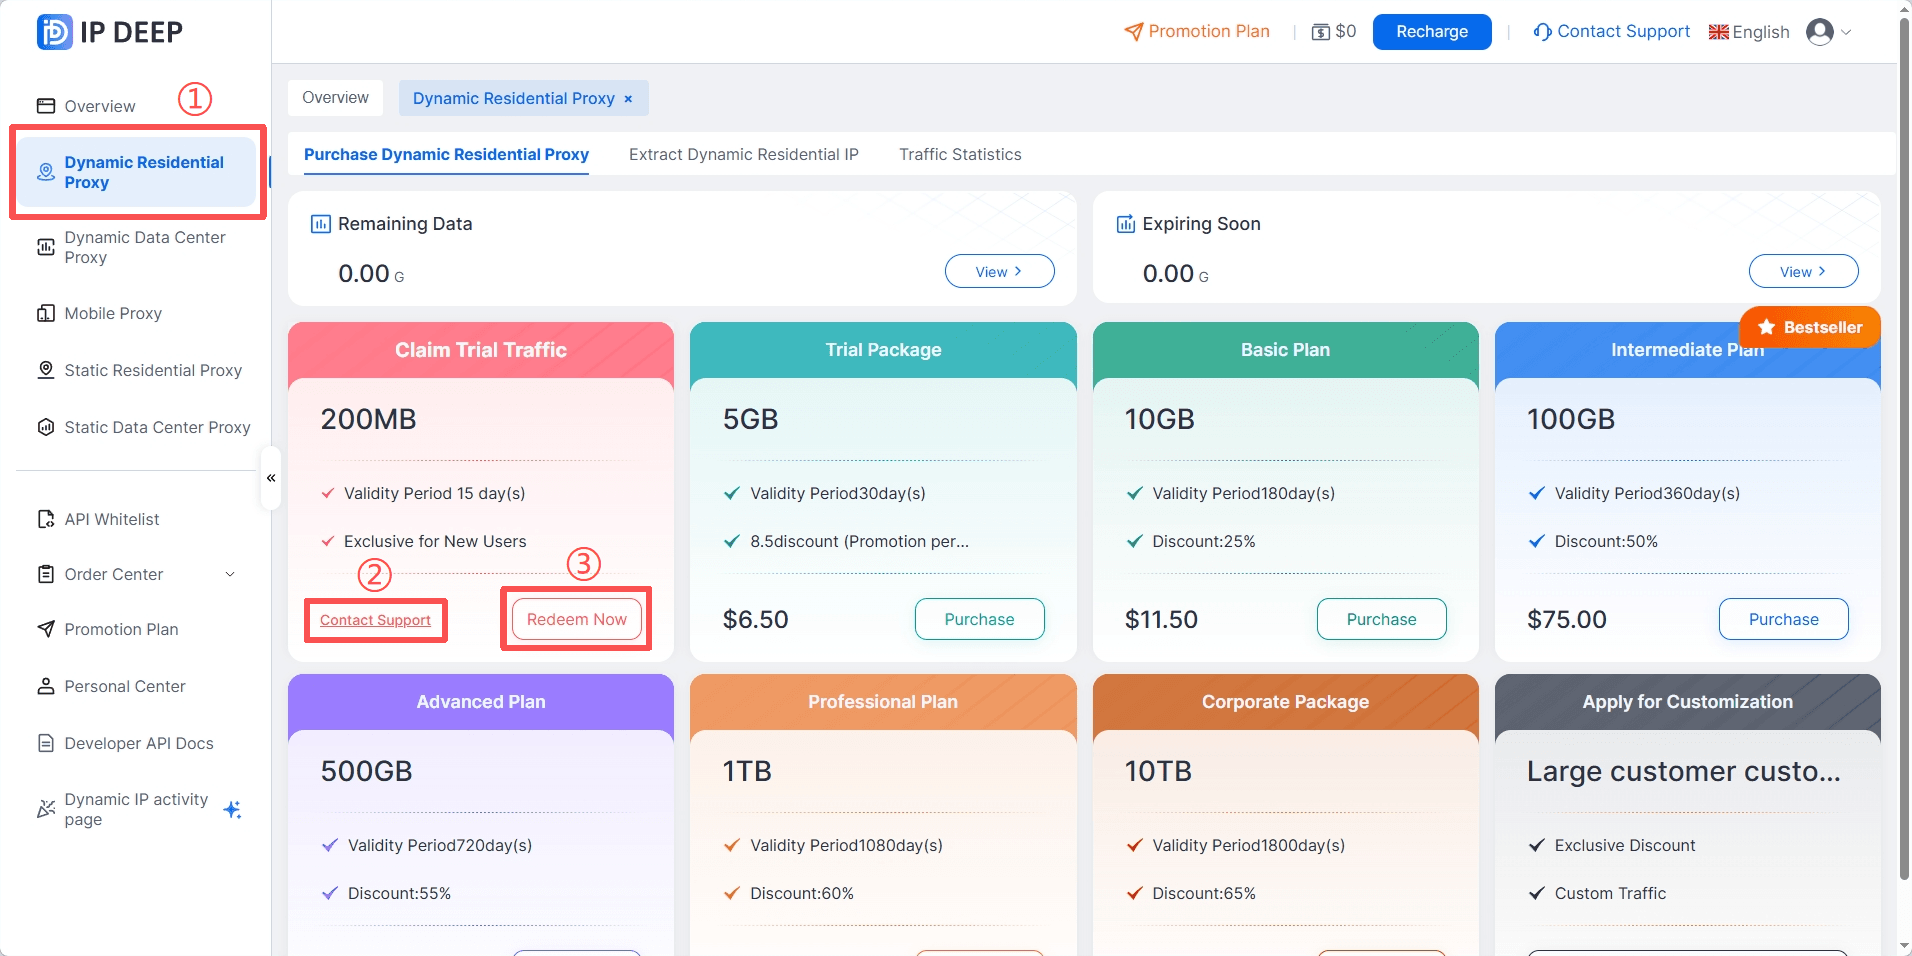Viewport: 1912px width, 956px height.
Task: Click the wallet balance $0 icon
Action: 1320,32
